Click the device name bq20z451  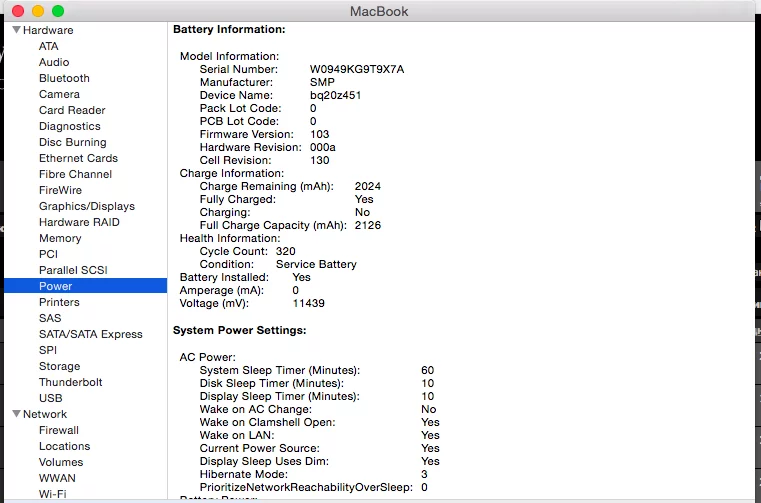coord(335,96)
